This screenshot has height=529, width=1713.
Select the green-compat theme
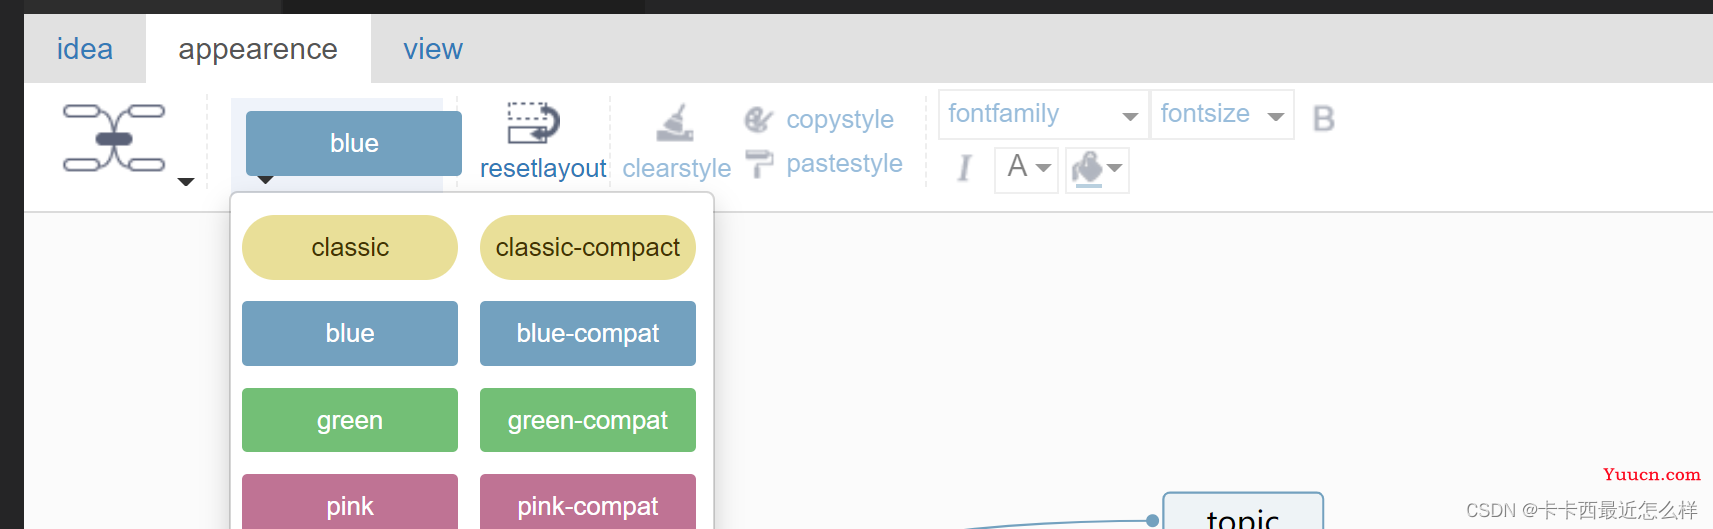click(x=588, y=420)
